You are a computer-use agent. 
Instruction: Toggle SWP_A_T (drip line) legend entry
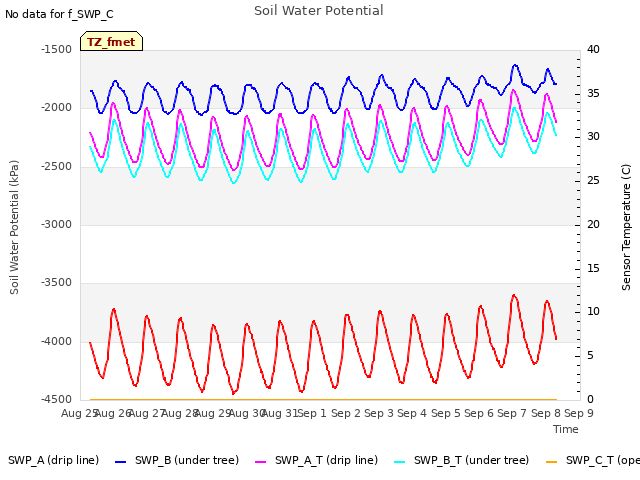tap(316, 460)
